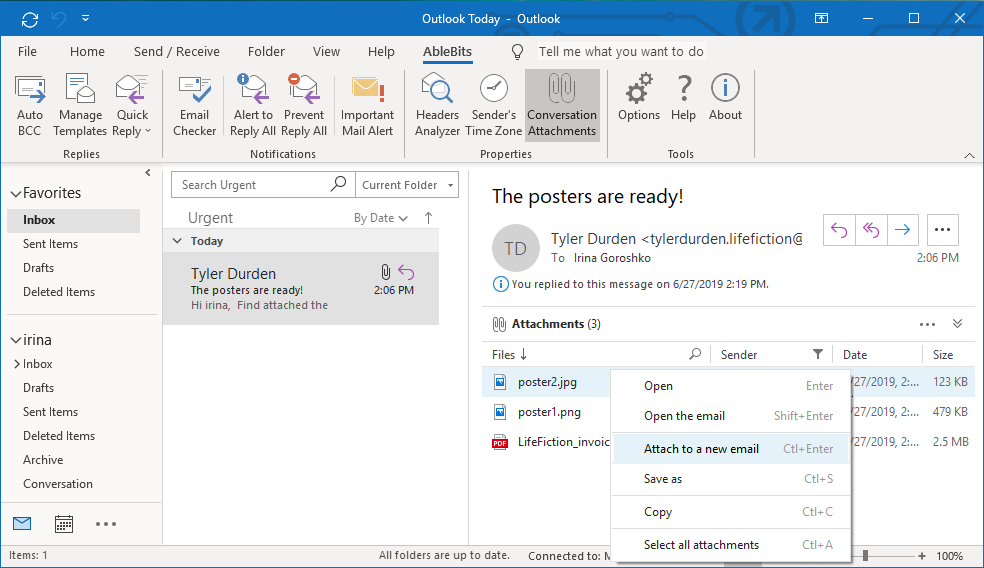Open the About info icon

coord(725,98)
